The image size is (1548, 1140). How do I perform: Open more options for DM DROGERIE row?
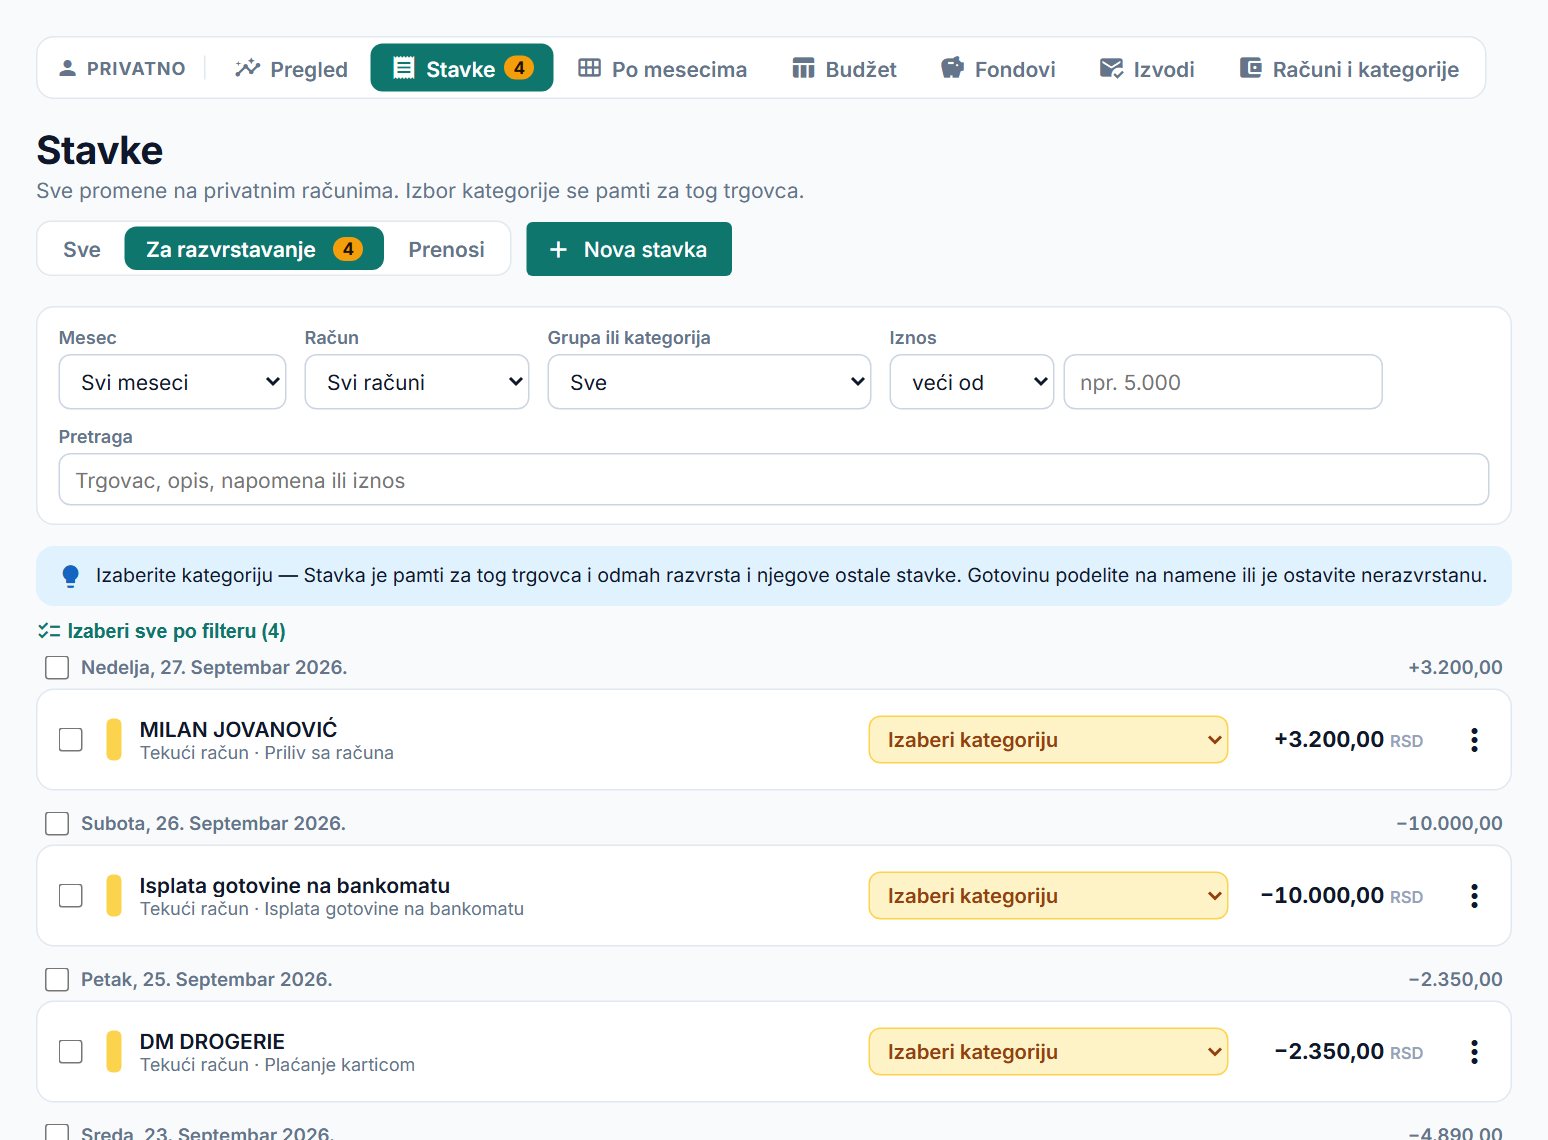[1474, 1052]
